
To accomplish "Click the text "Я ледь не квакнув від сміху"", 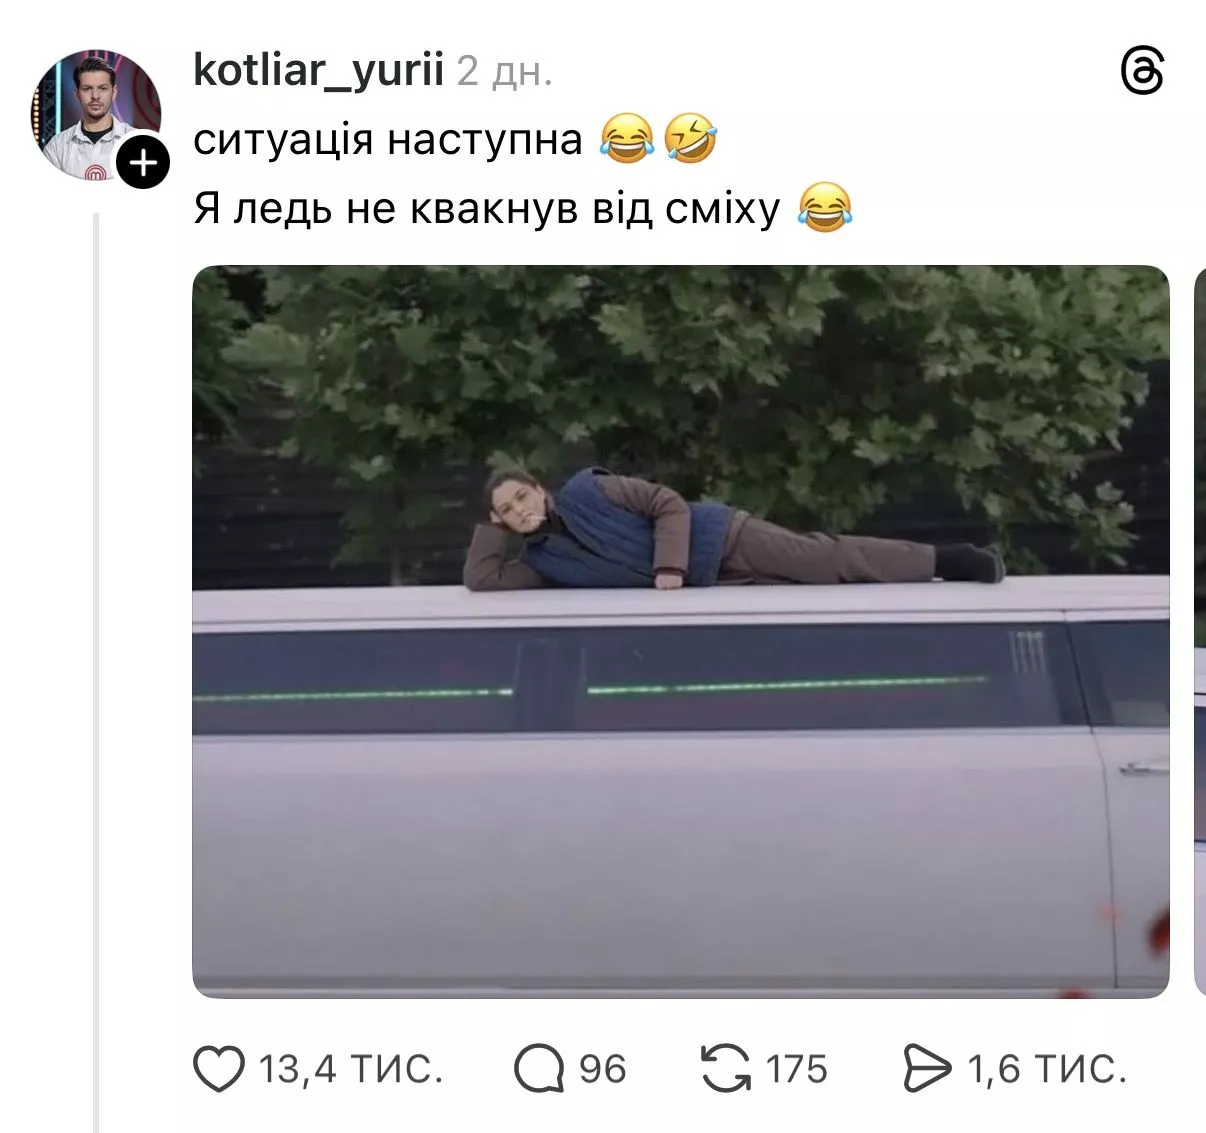I will pyautogui.click(x=486, y=209).
